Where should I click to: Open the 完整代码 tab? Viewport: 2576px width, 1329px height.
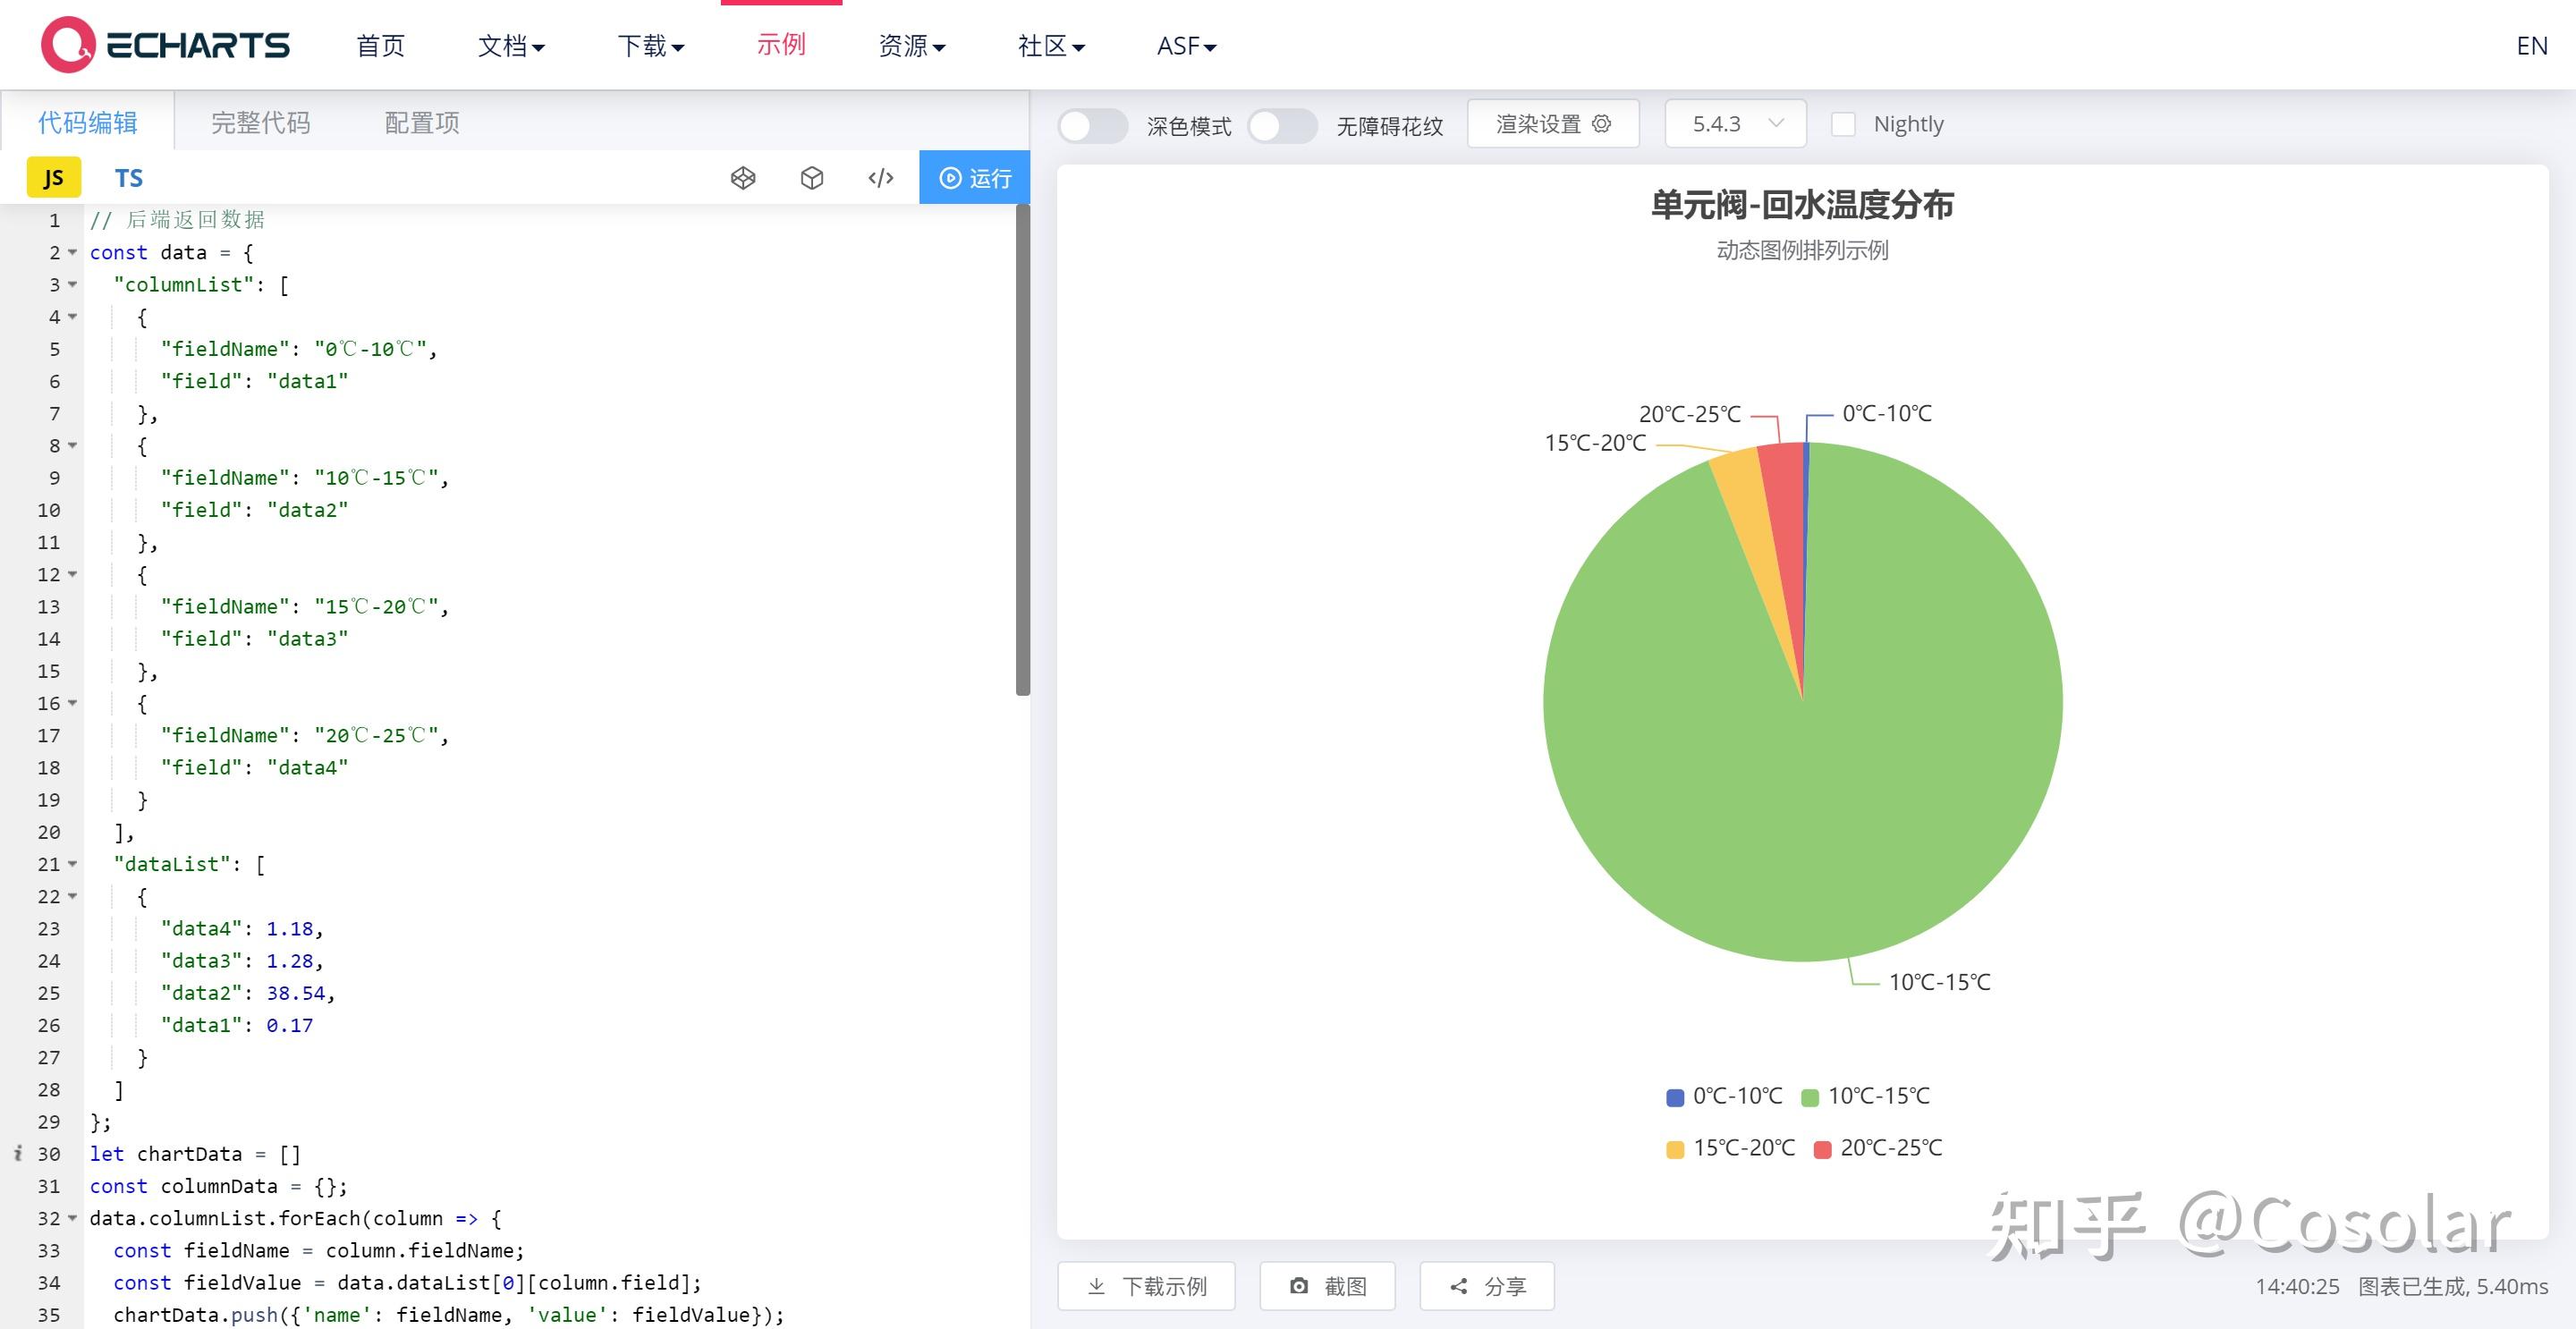[261, 122]
